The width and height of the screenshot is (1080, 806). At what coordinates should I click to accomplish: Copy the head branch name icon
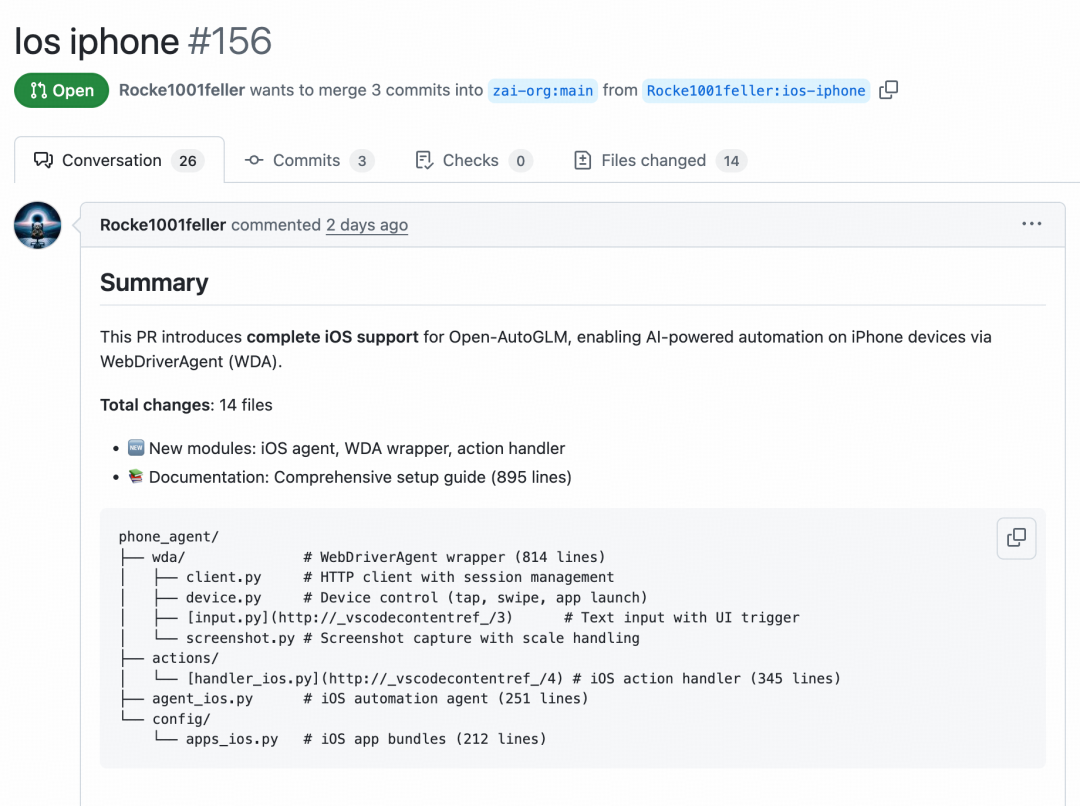(889, 90)
